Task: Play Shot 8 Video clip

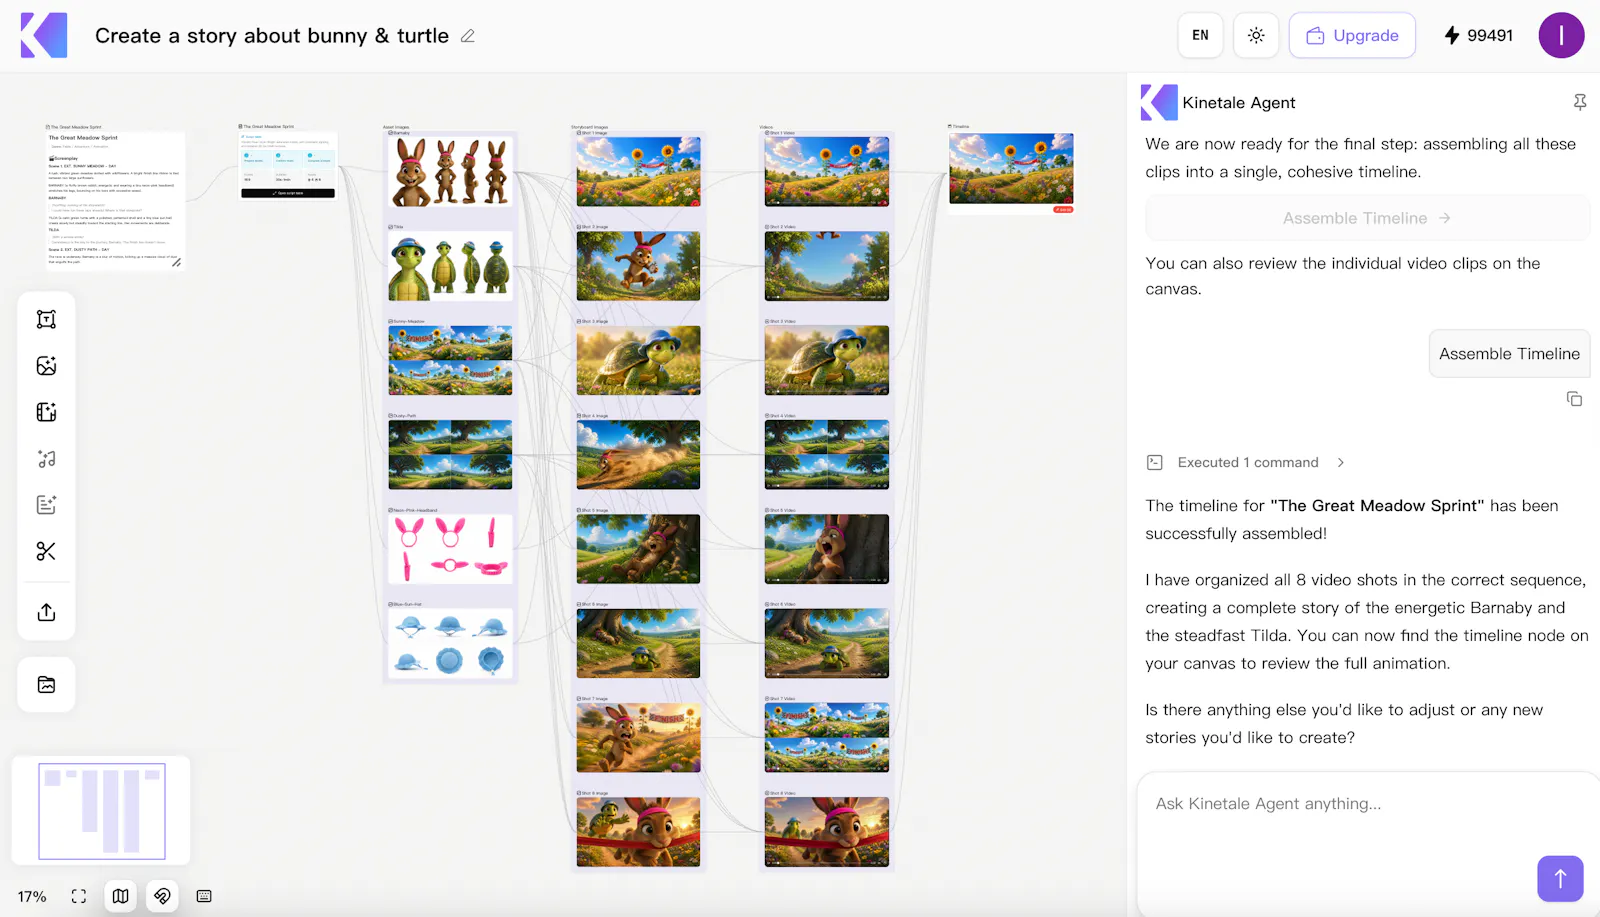Action: (x=827, y=832)
